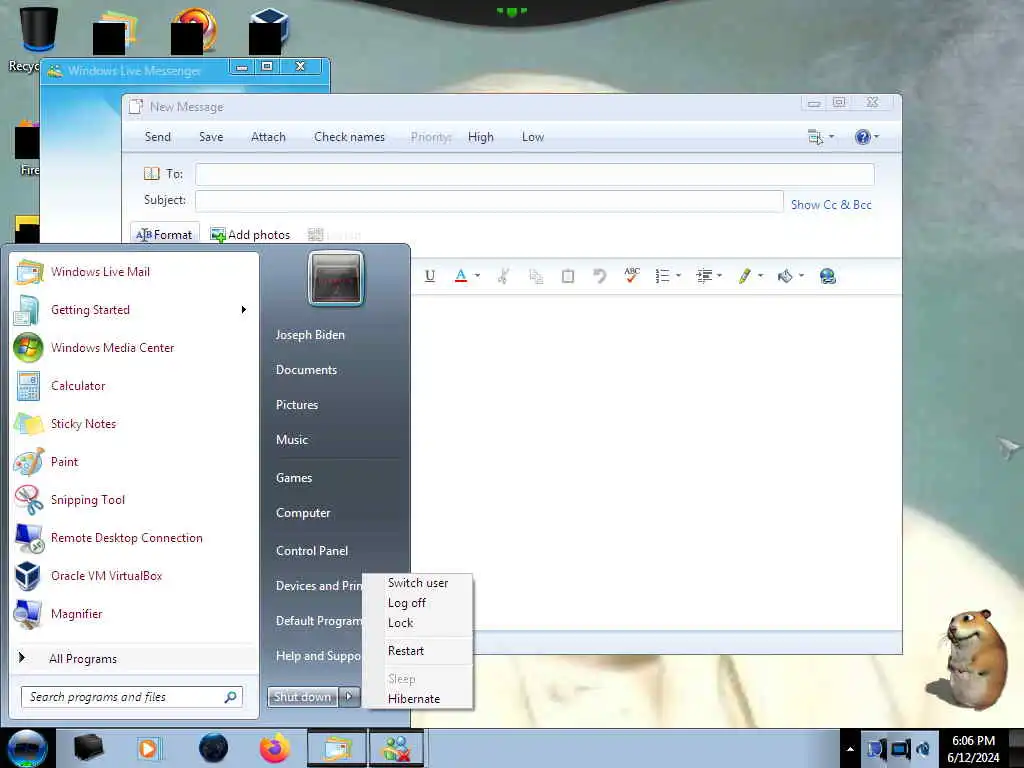This screenshot has height=768, width=1024.
Task: Click the indent paragraph icon
Action: pos(704,276)
